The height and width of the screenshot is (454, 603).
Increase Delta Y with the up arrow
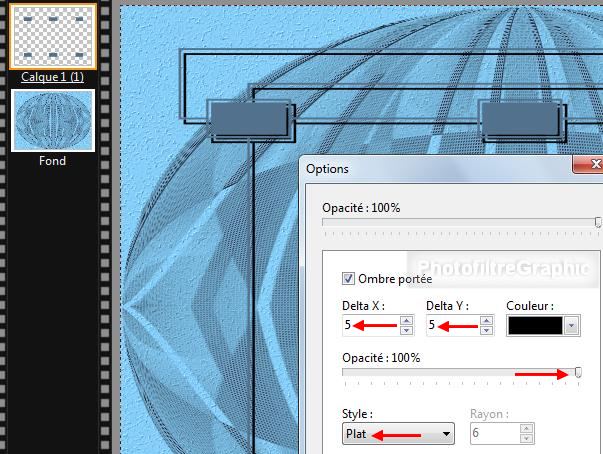point(487,320)
